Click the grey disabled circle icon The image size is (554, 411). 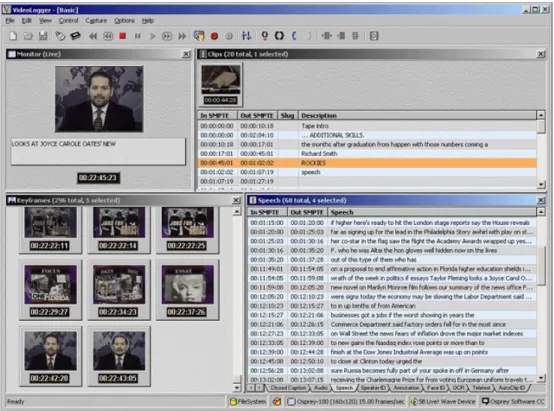tap(229, 36)
